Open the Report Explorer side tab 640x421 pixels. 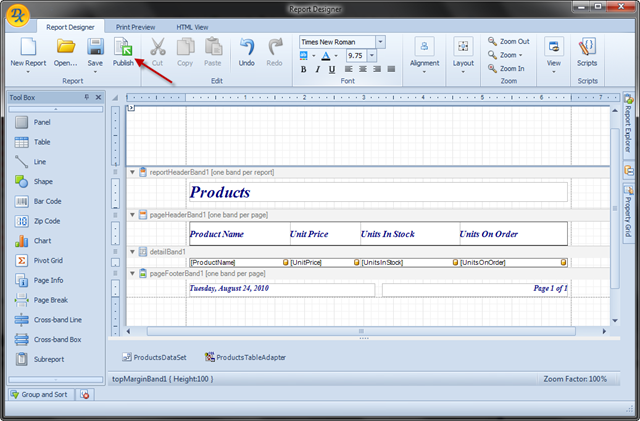coord(629,123)
